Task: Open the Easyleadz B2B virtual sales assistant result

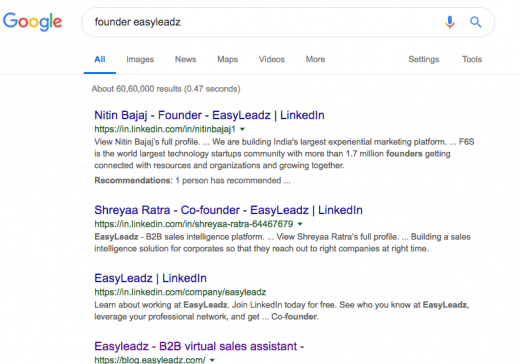Action: click(x=199, y=346)
